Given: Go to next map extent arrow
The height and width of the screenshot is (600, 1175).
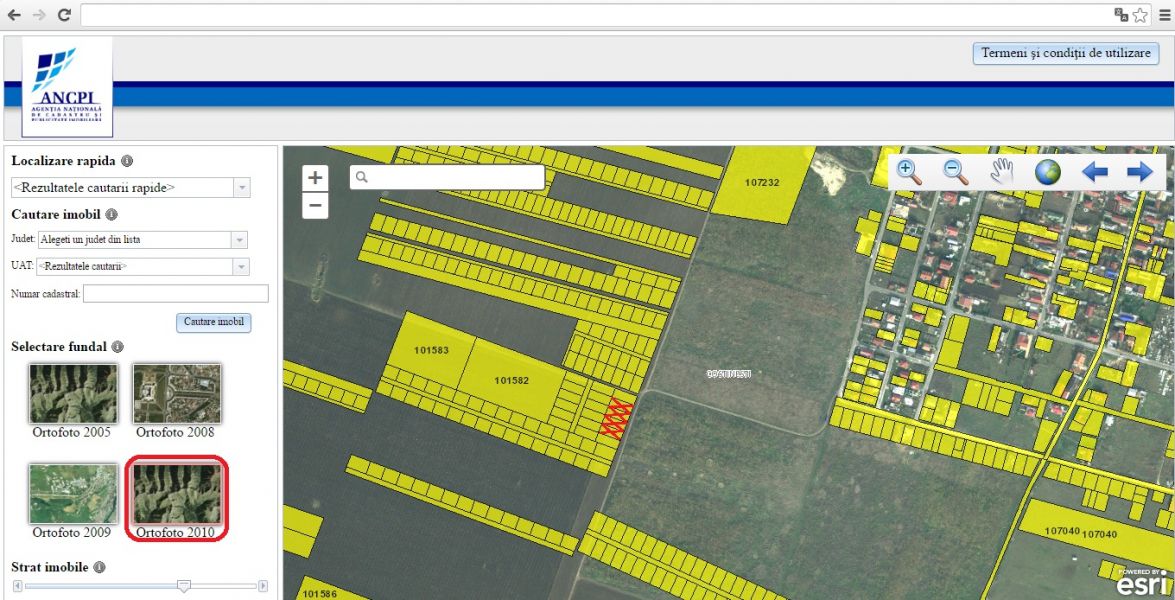Looking at the screenshot, I should tap(1140, 172).
